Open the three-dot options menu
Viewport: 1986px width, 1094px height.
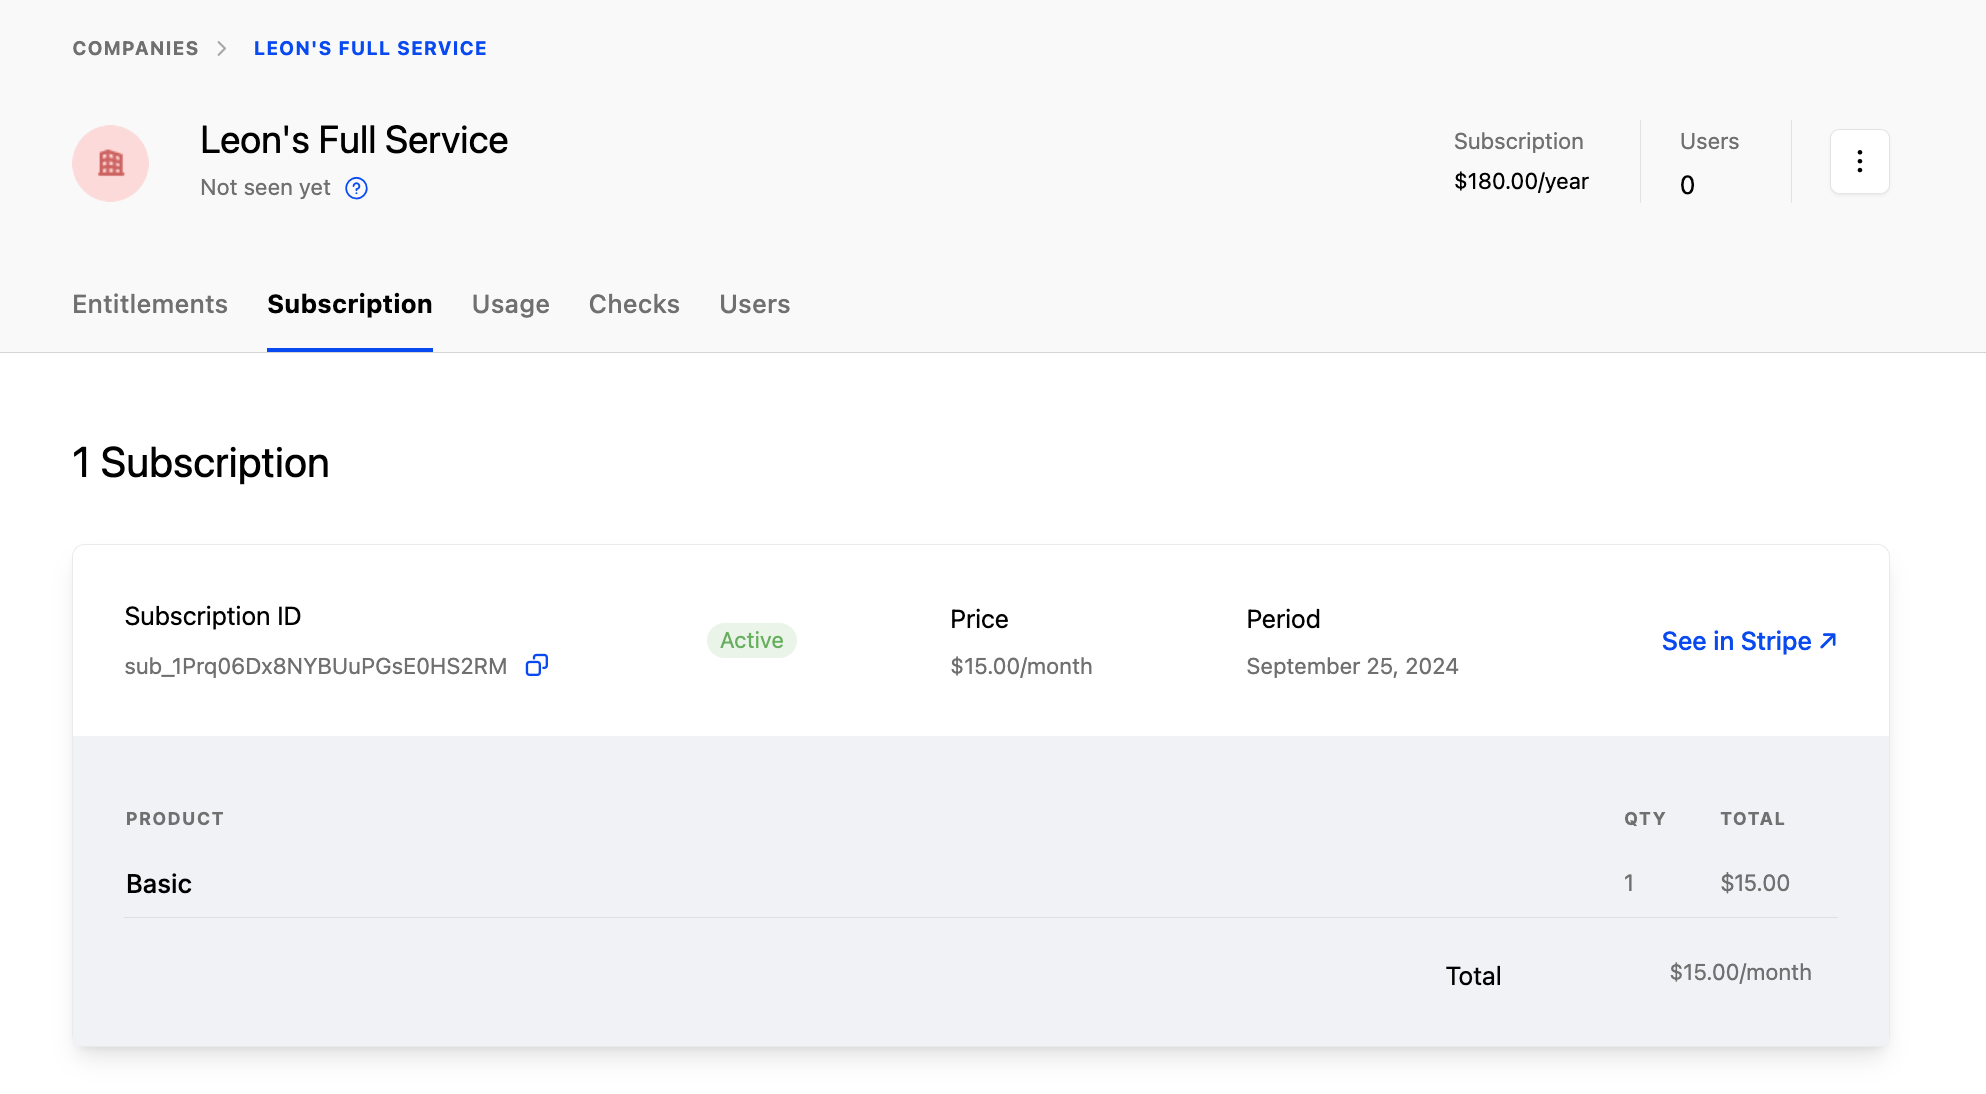coord(1859,161)
